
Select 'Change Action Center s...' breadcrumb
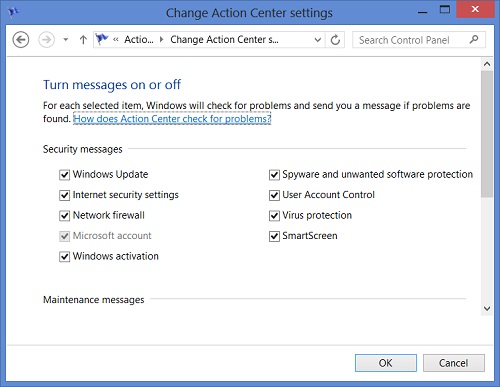tap(224, 40)
